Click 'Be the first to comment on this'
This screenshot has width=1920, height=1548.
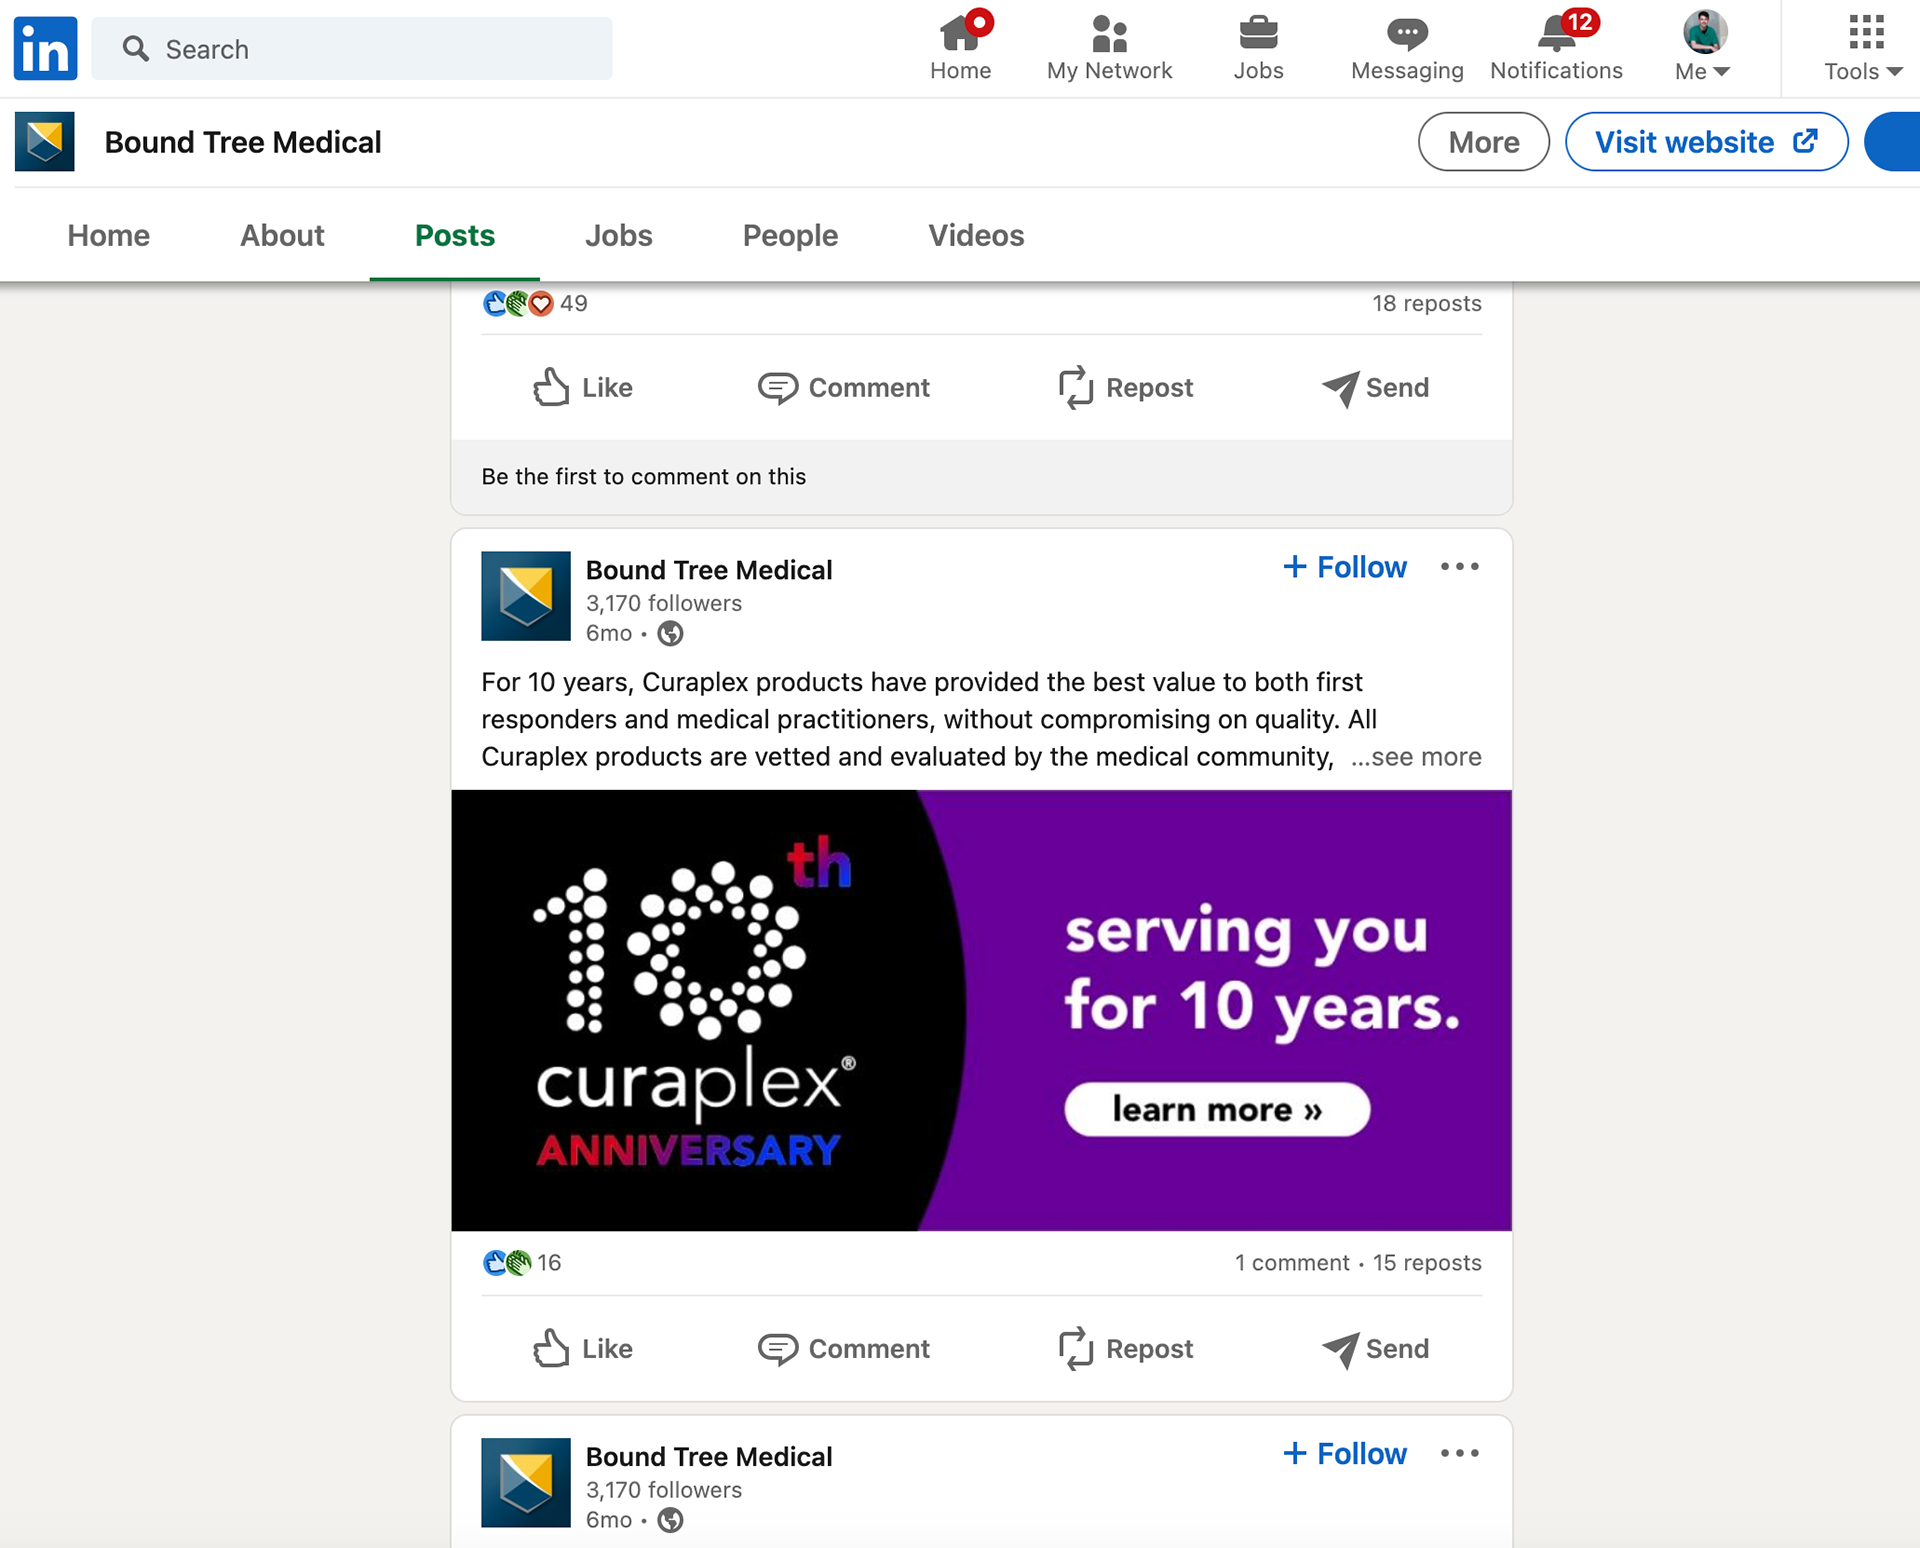pyautogui.click(x=643, y=477)
